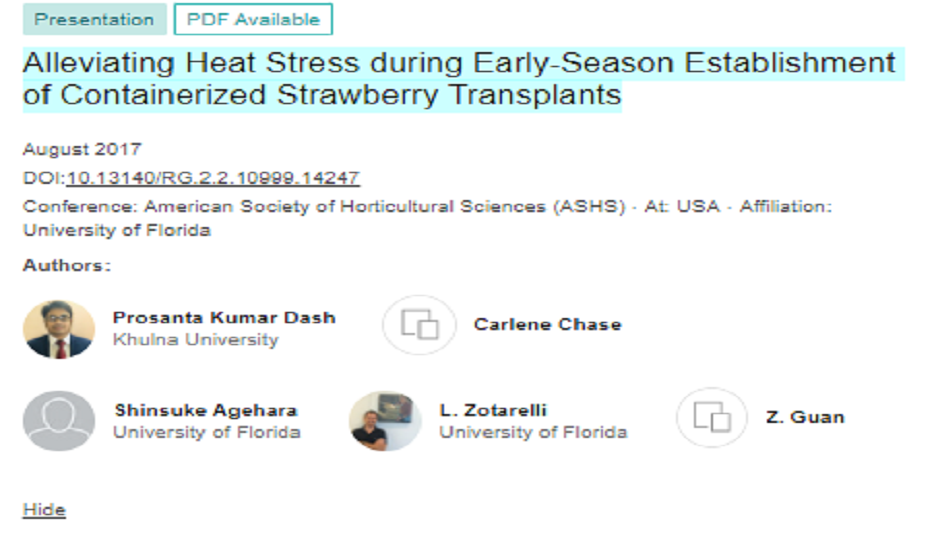The height and width of the screenshot is (554, 936).
Task: Click Prosanta Kumar Dash's profile photo
Action: 59,329
